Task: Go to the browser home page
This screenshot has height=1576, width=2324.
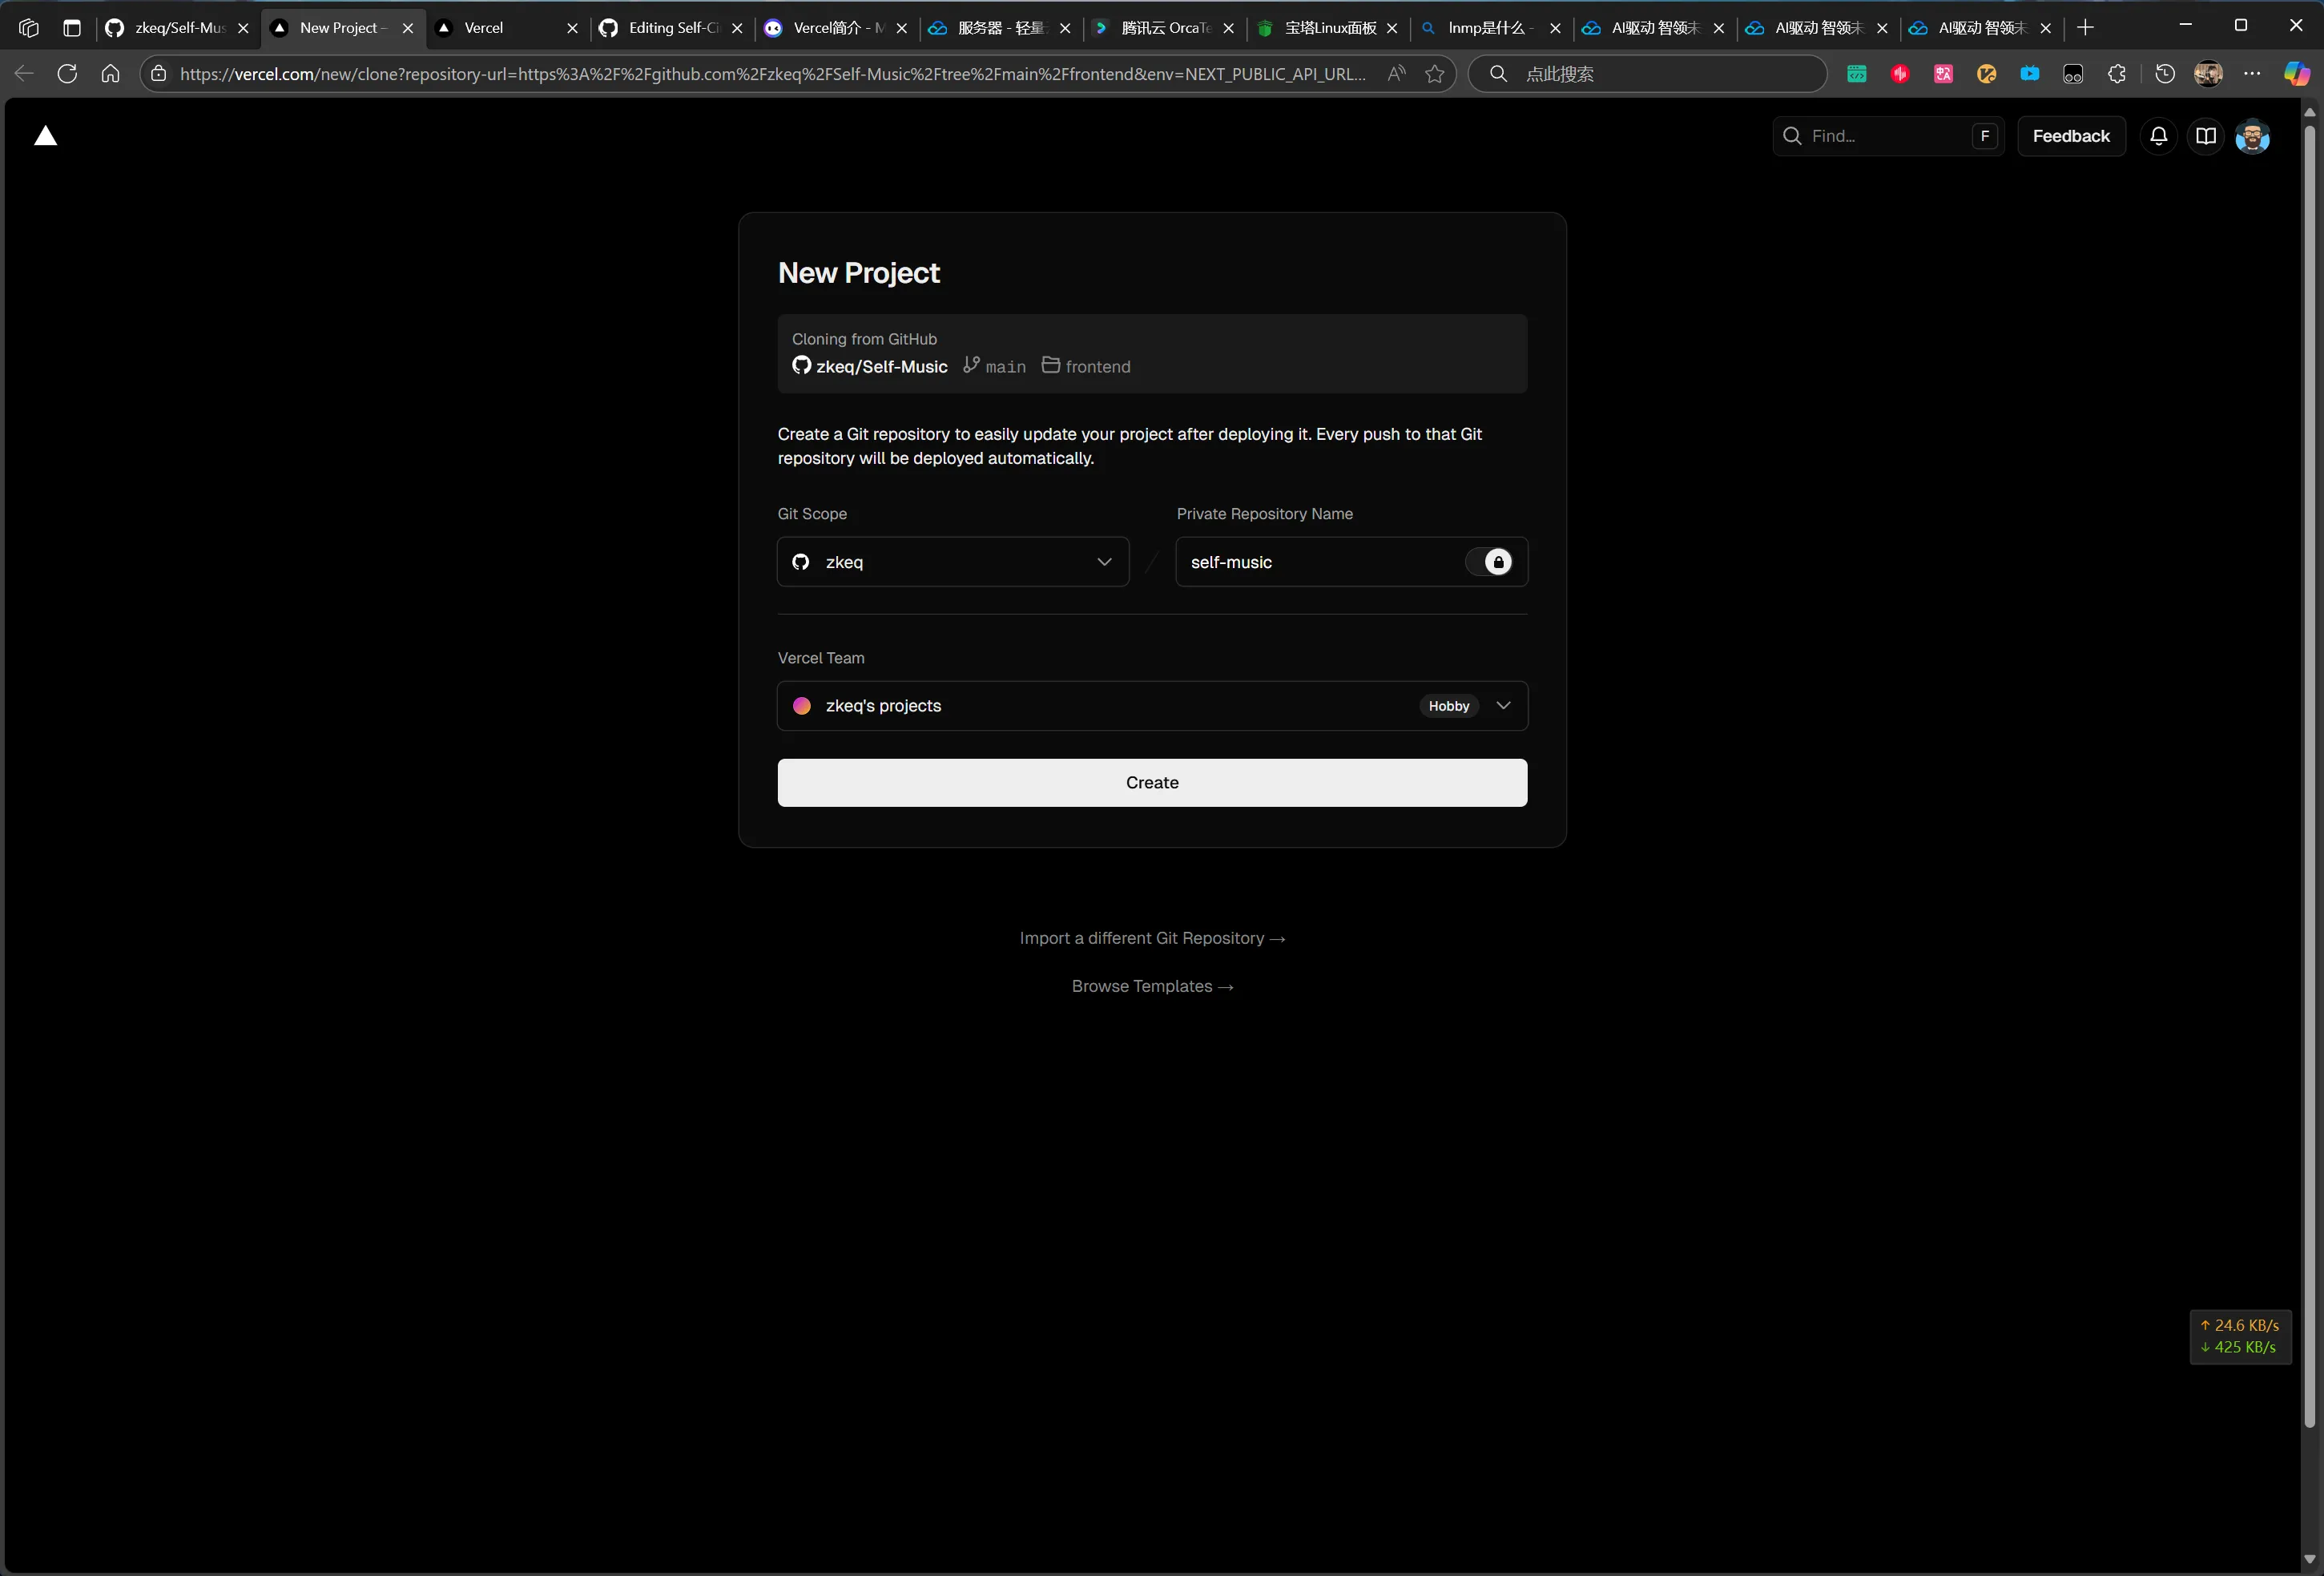Action: tap(110, 73)
